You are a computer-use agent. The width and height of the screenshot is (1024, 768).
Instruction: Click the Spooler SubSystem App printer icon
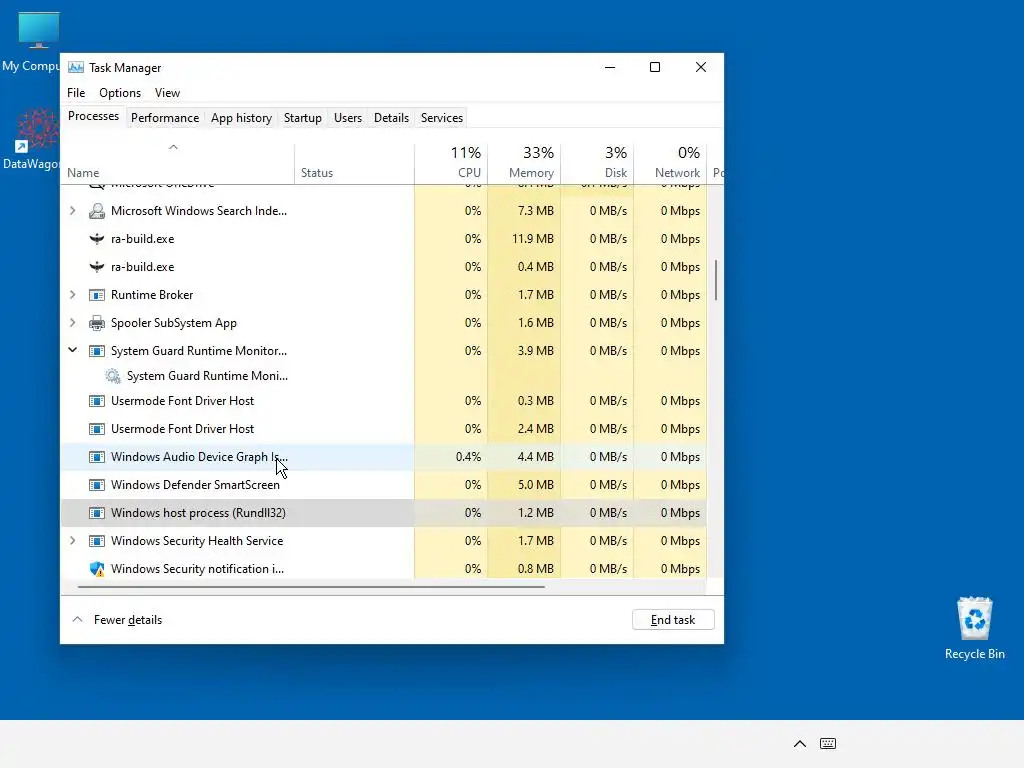[97, 323]
